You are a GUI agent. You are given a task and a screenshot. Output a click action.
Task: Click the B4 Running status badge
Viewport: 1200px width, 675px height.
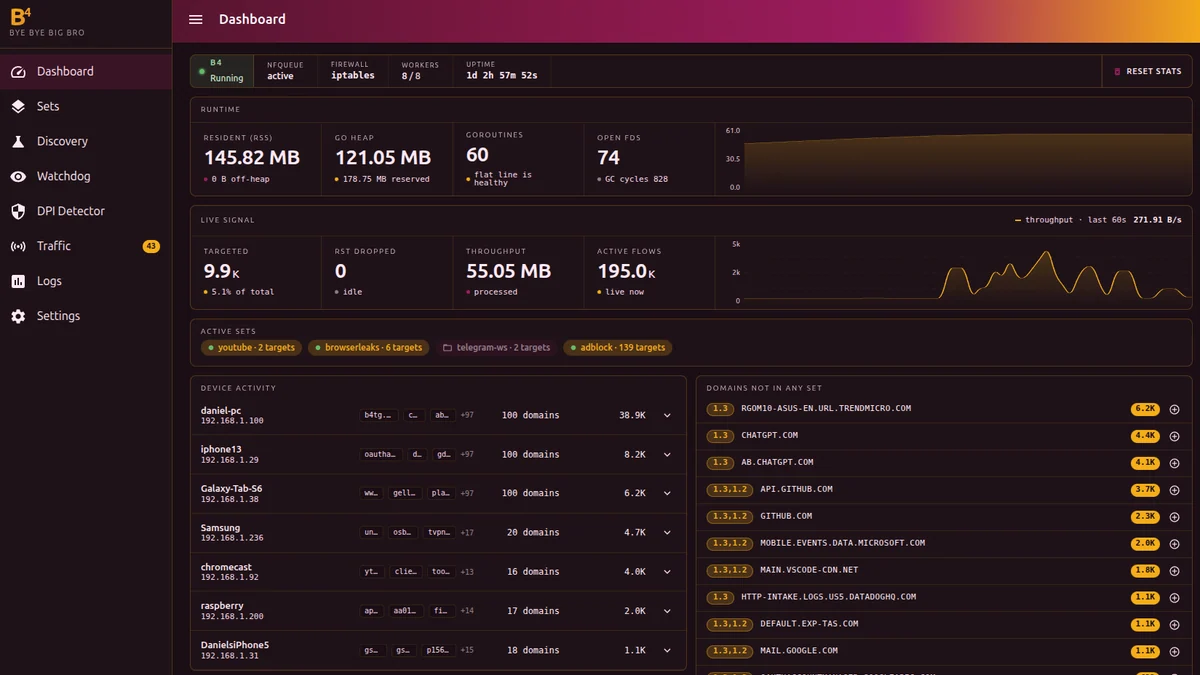pos(222,72)
